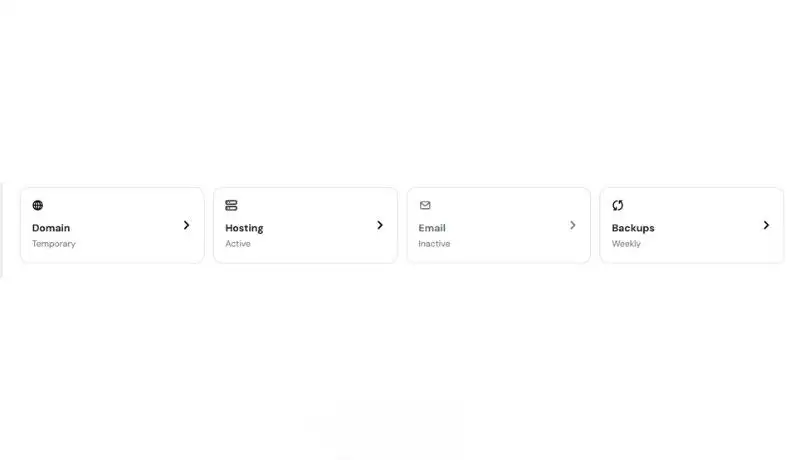The image size is (800, 460).
Task: Open the Domain settings card
Action: click(112, 225)
